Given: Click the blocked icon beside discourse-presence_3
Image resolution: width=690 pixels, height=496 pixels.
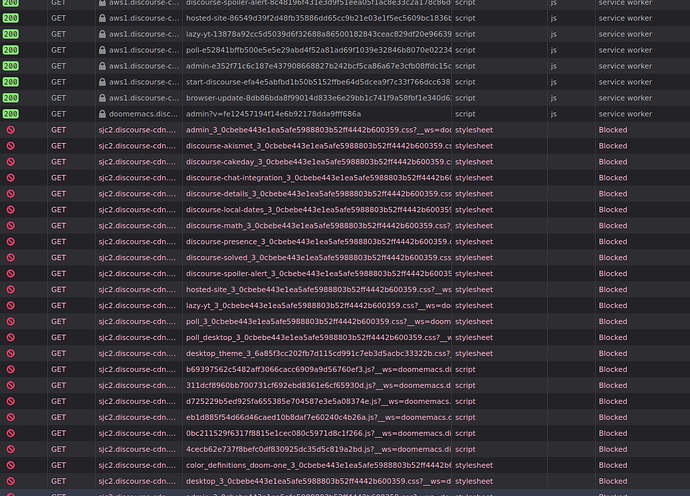Looking at the screenshot, I should [11, 242].
